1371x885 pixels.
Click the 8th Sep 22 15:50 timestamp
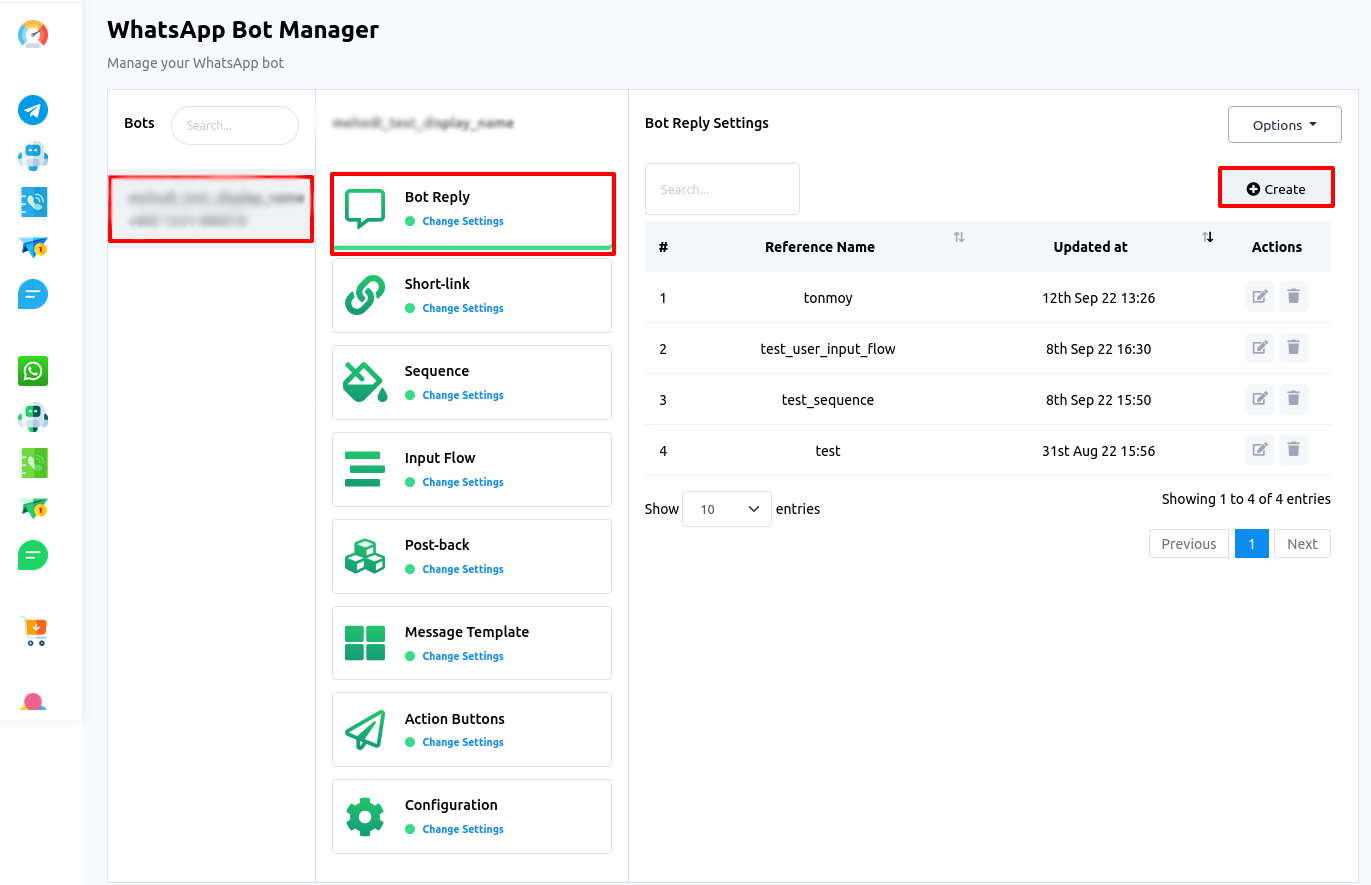point(1099,400)
